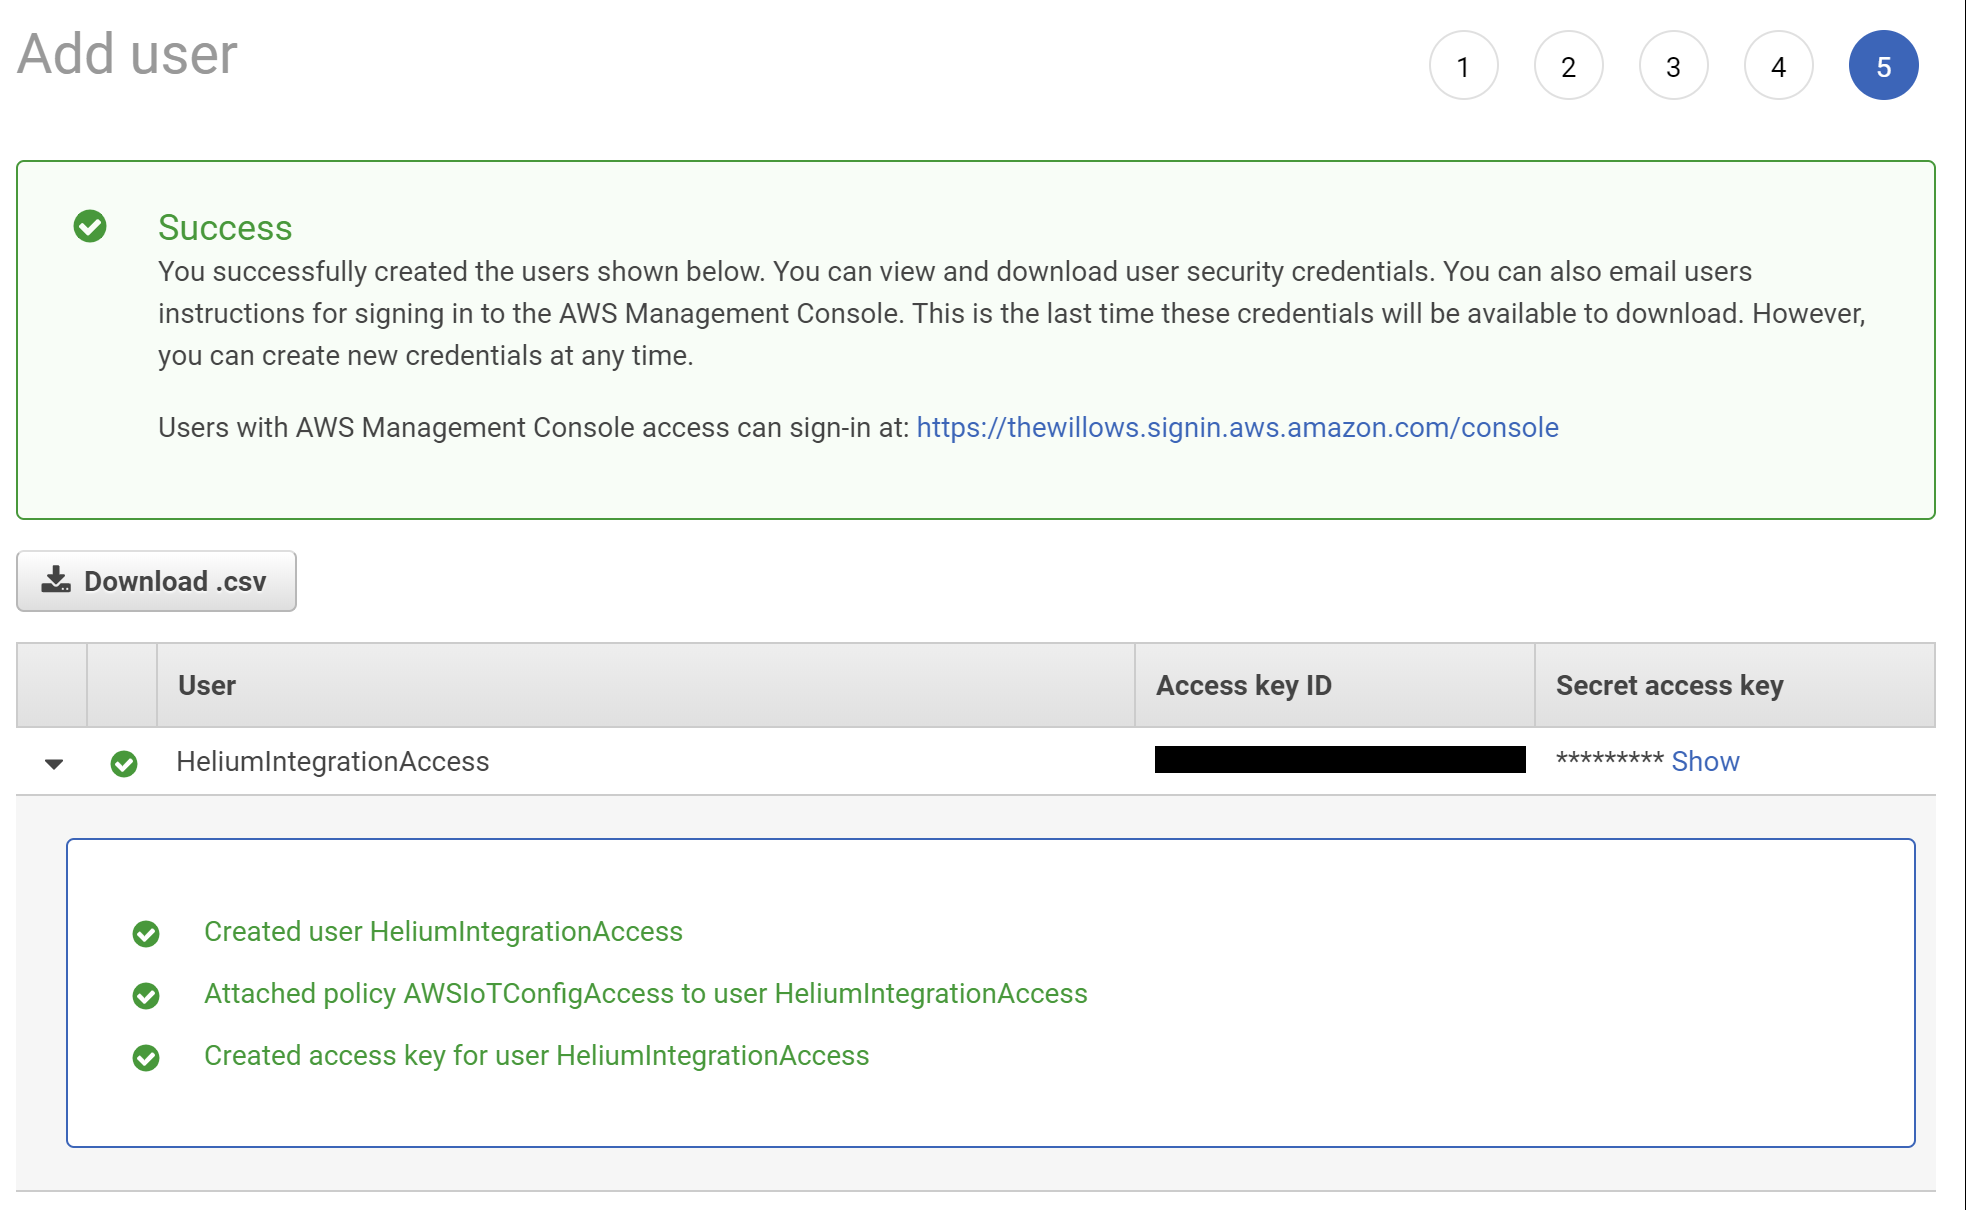
Task: Show the secret access key
Action: [x=1705, y=762]
